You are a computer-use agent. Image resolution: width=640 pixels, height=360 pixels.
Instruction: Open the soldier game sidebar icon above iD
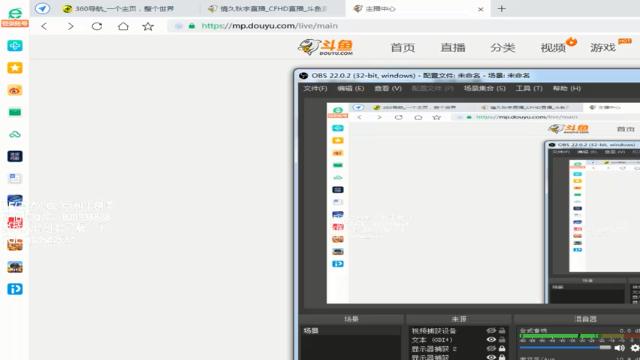[x=15, y=267]
